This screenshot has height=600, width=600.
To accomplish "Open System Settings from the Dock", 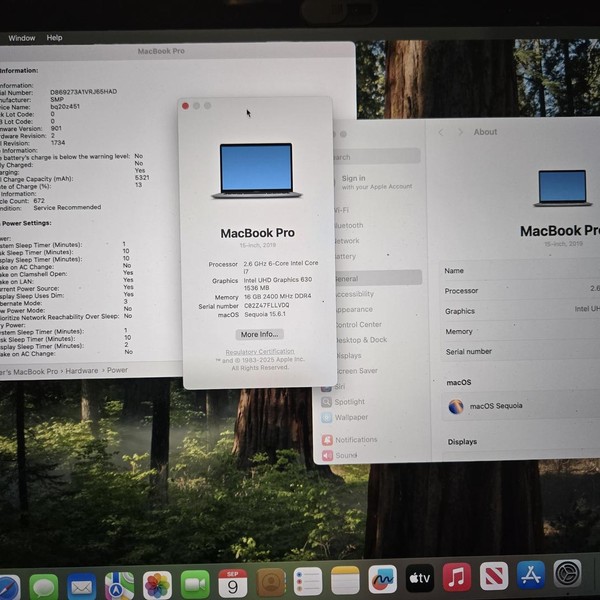I will (x=567, y=573).
